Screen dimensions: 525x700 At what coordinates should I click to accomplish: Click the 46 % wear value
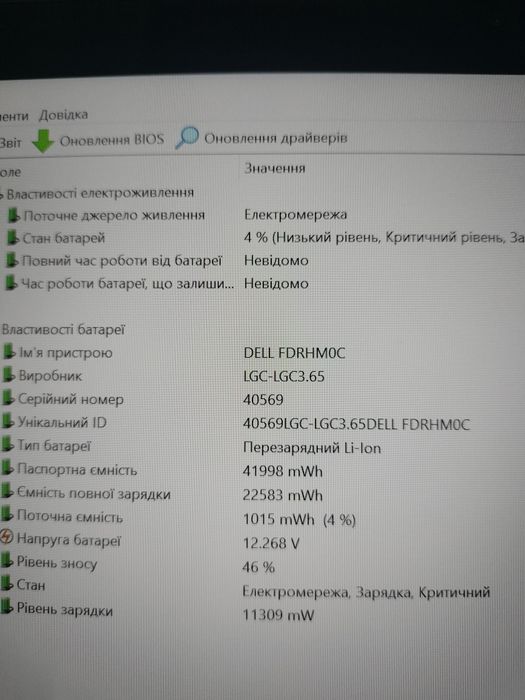point(258,567)
